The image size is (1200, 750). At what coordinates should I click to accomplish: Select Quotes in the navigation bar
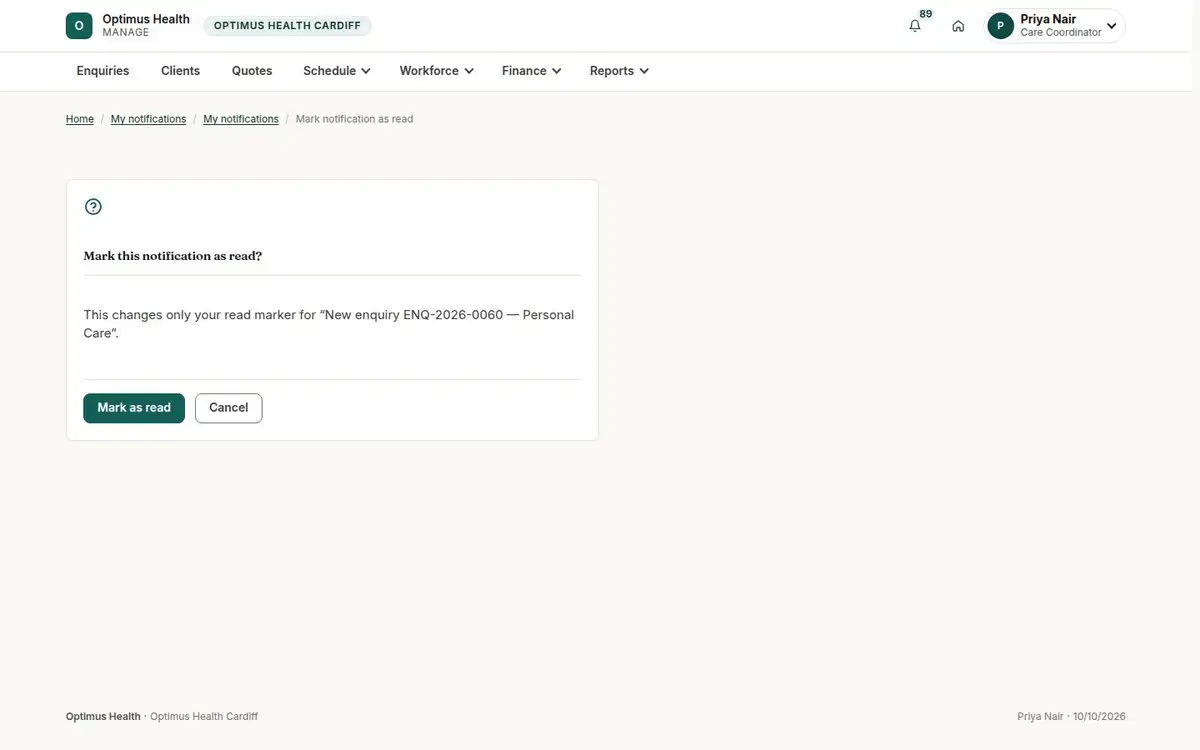coord(252,71)
